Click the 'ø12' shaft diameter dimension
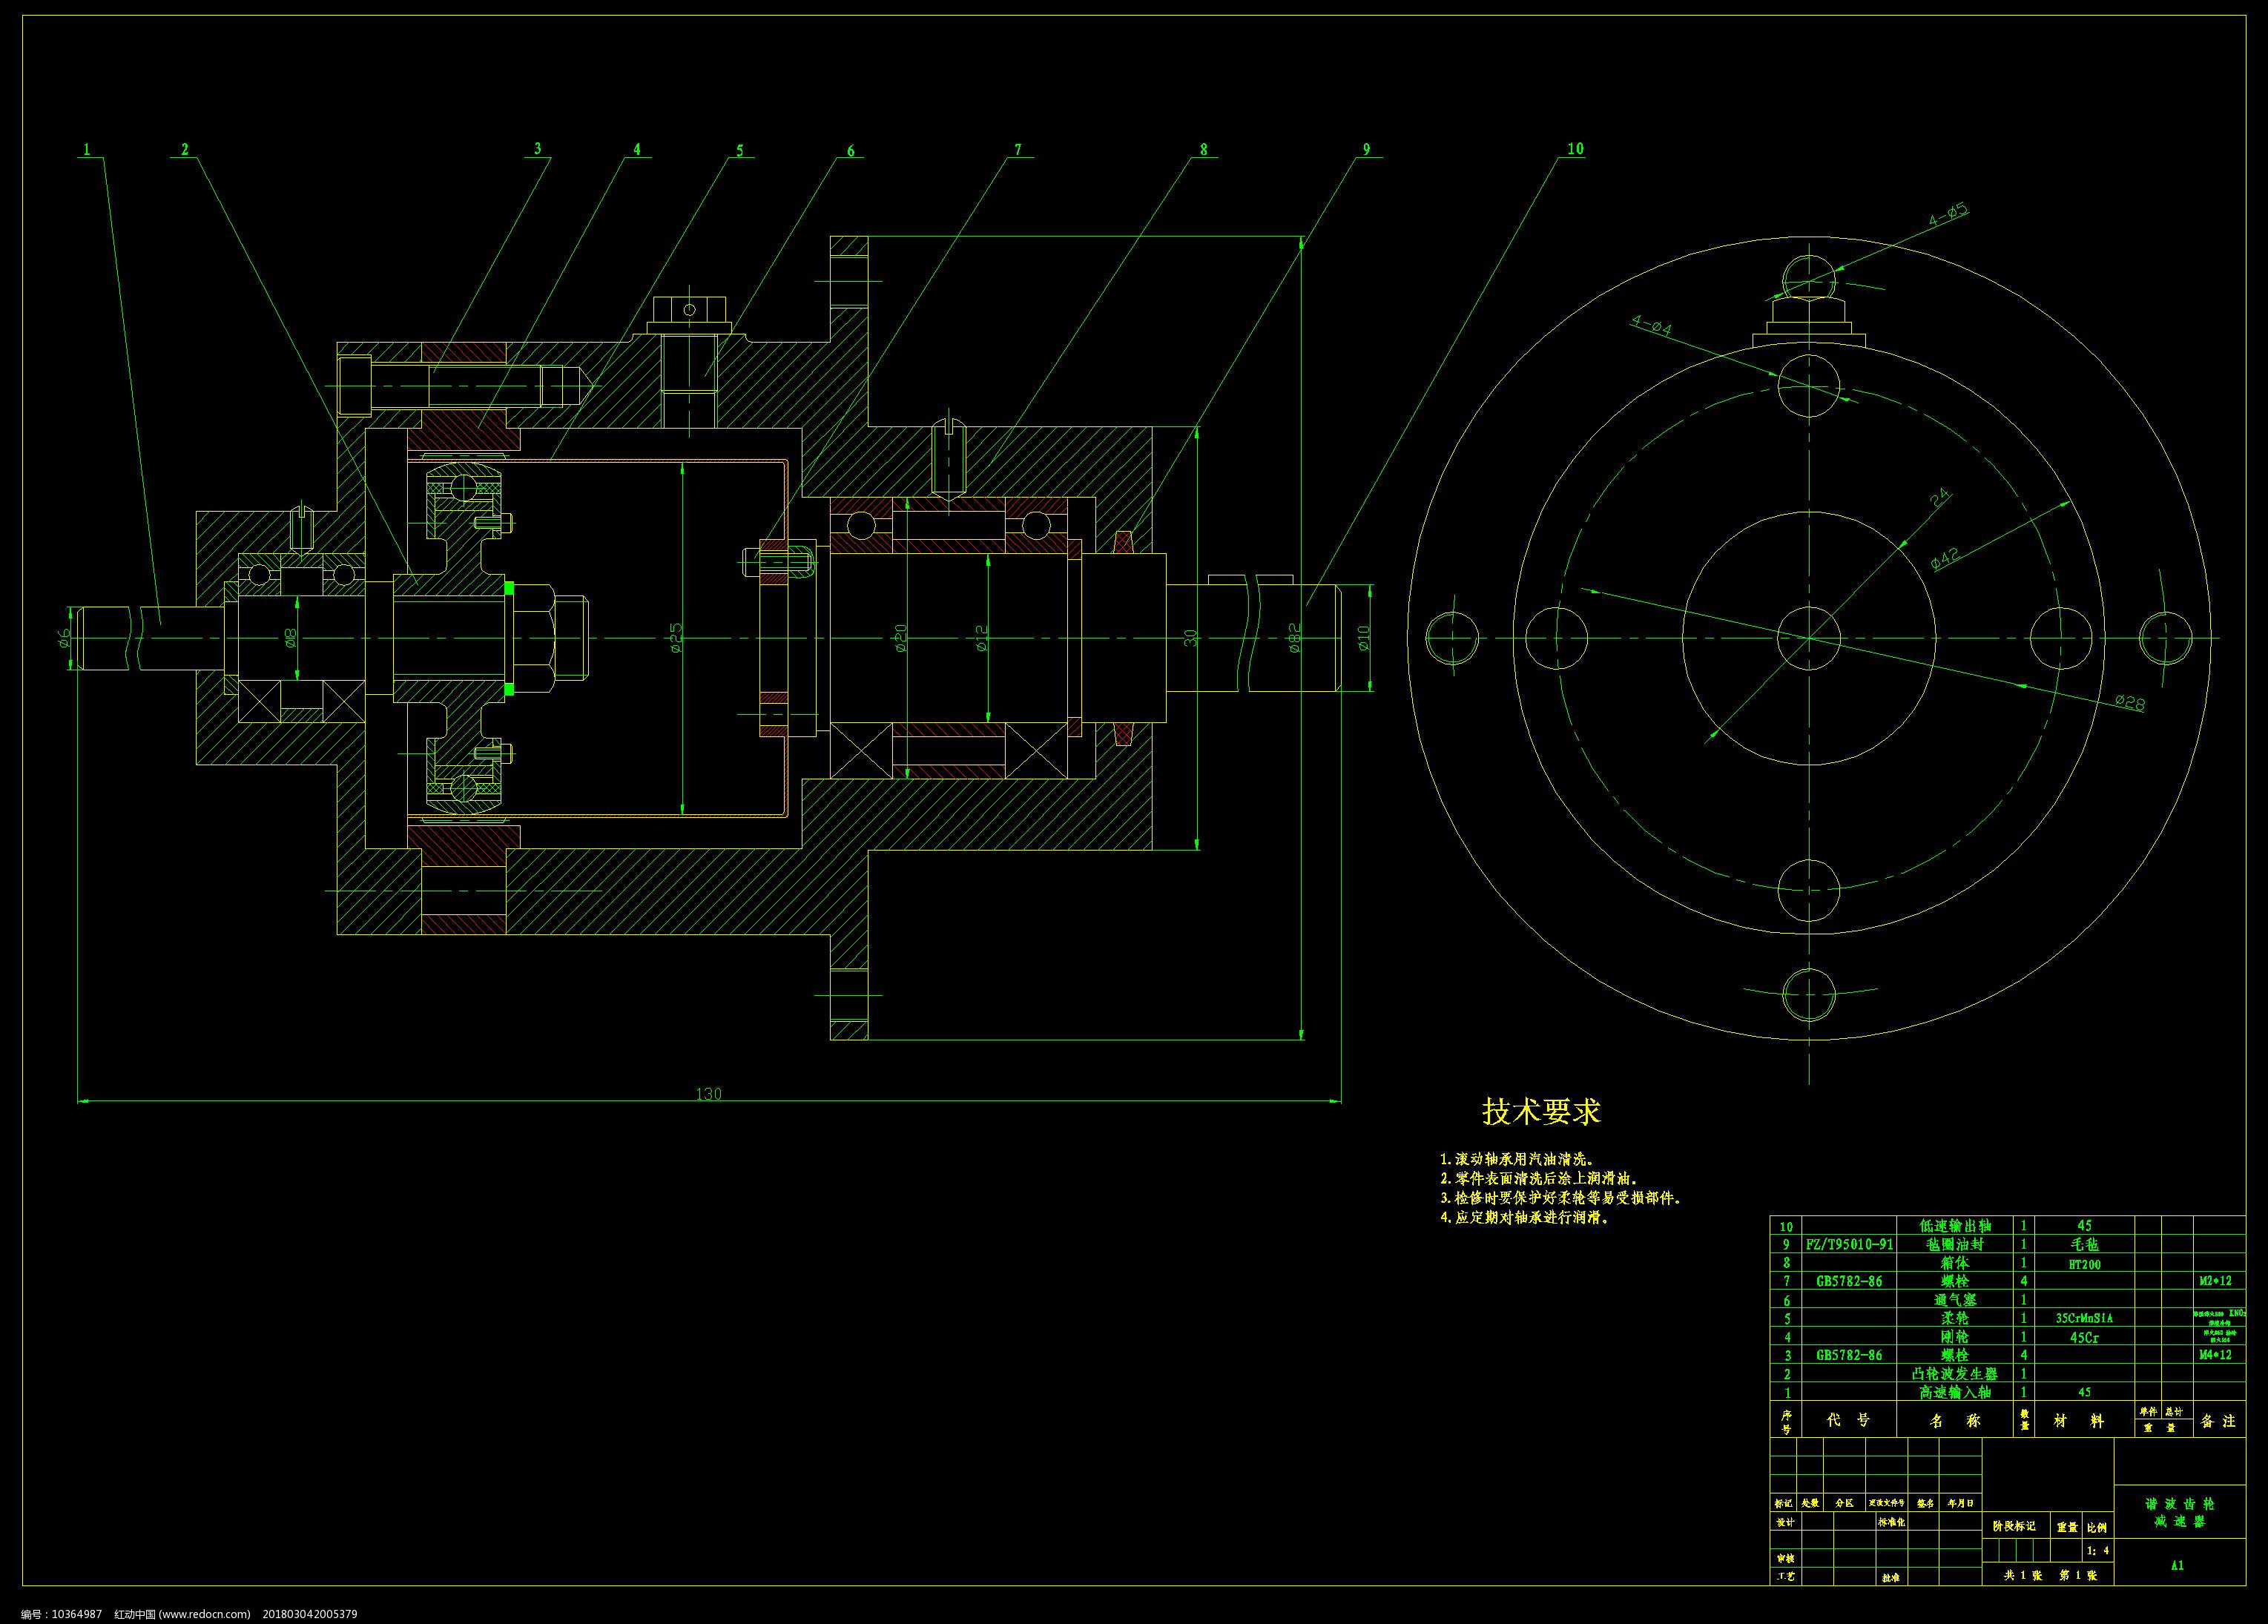The height and width of the screenshot is (1624, 2268). (x=981, y=638)
